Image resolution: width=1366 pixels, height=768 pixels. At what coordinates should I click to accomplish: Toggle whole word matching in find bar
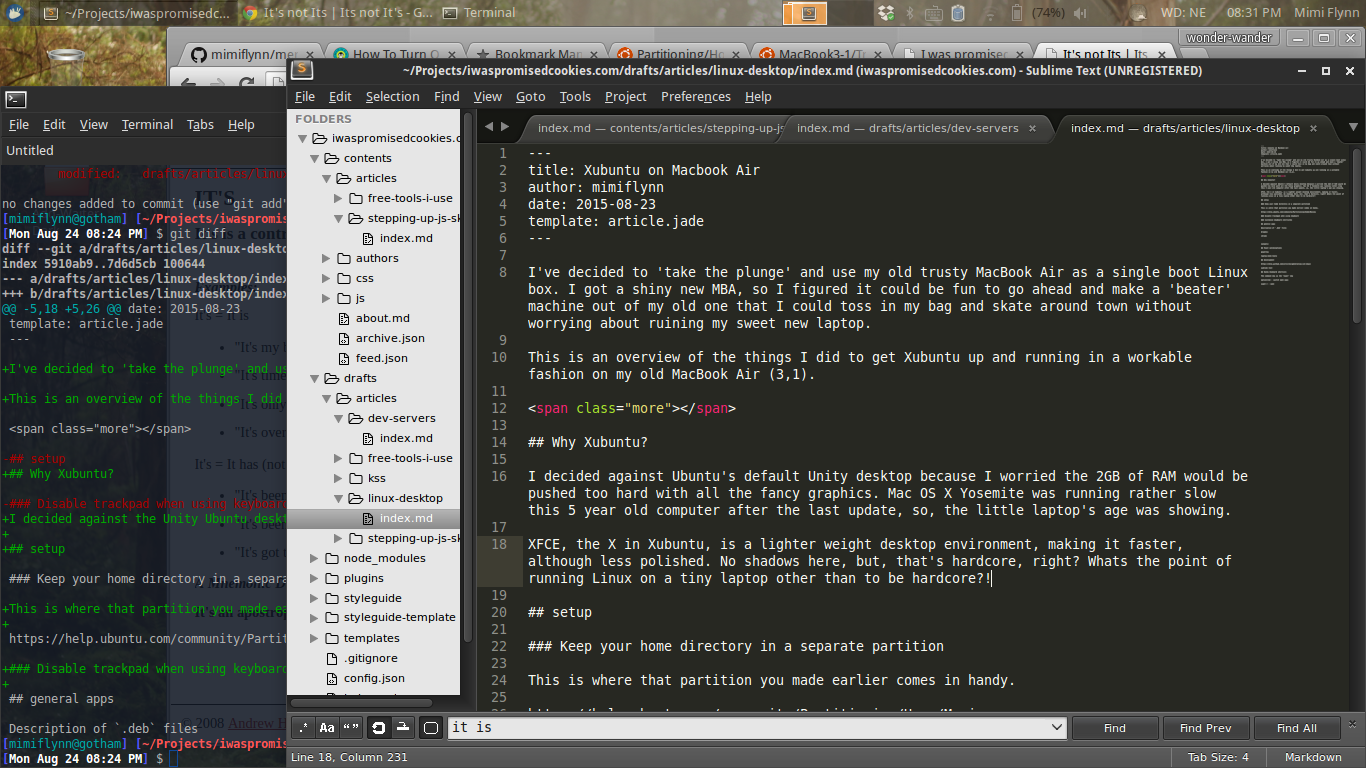click(352, 728)
